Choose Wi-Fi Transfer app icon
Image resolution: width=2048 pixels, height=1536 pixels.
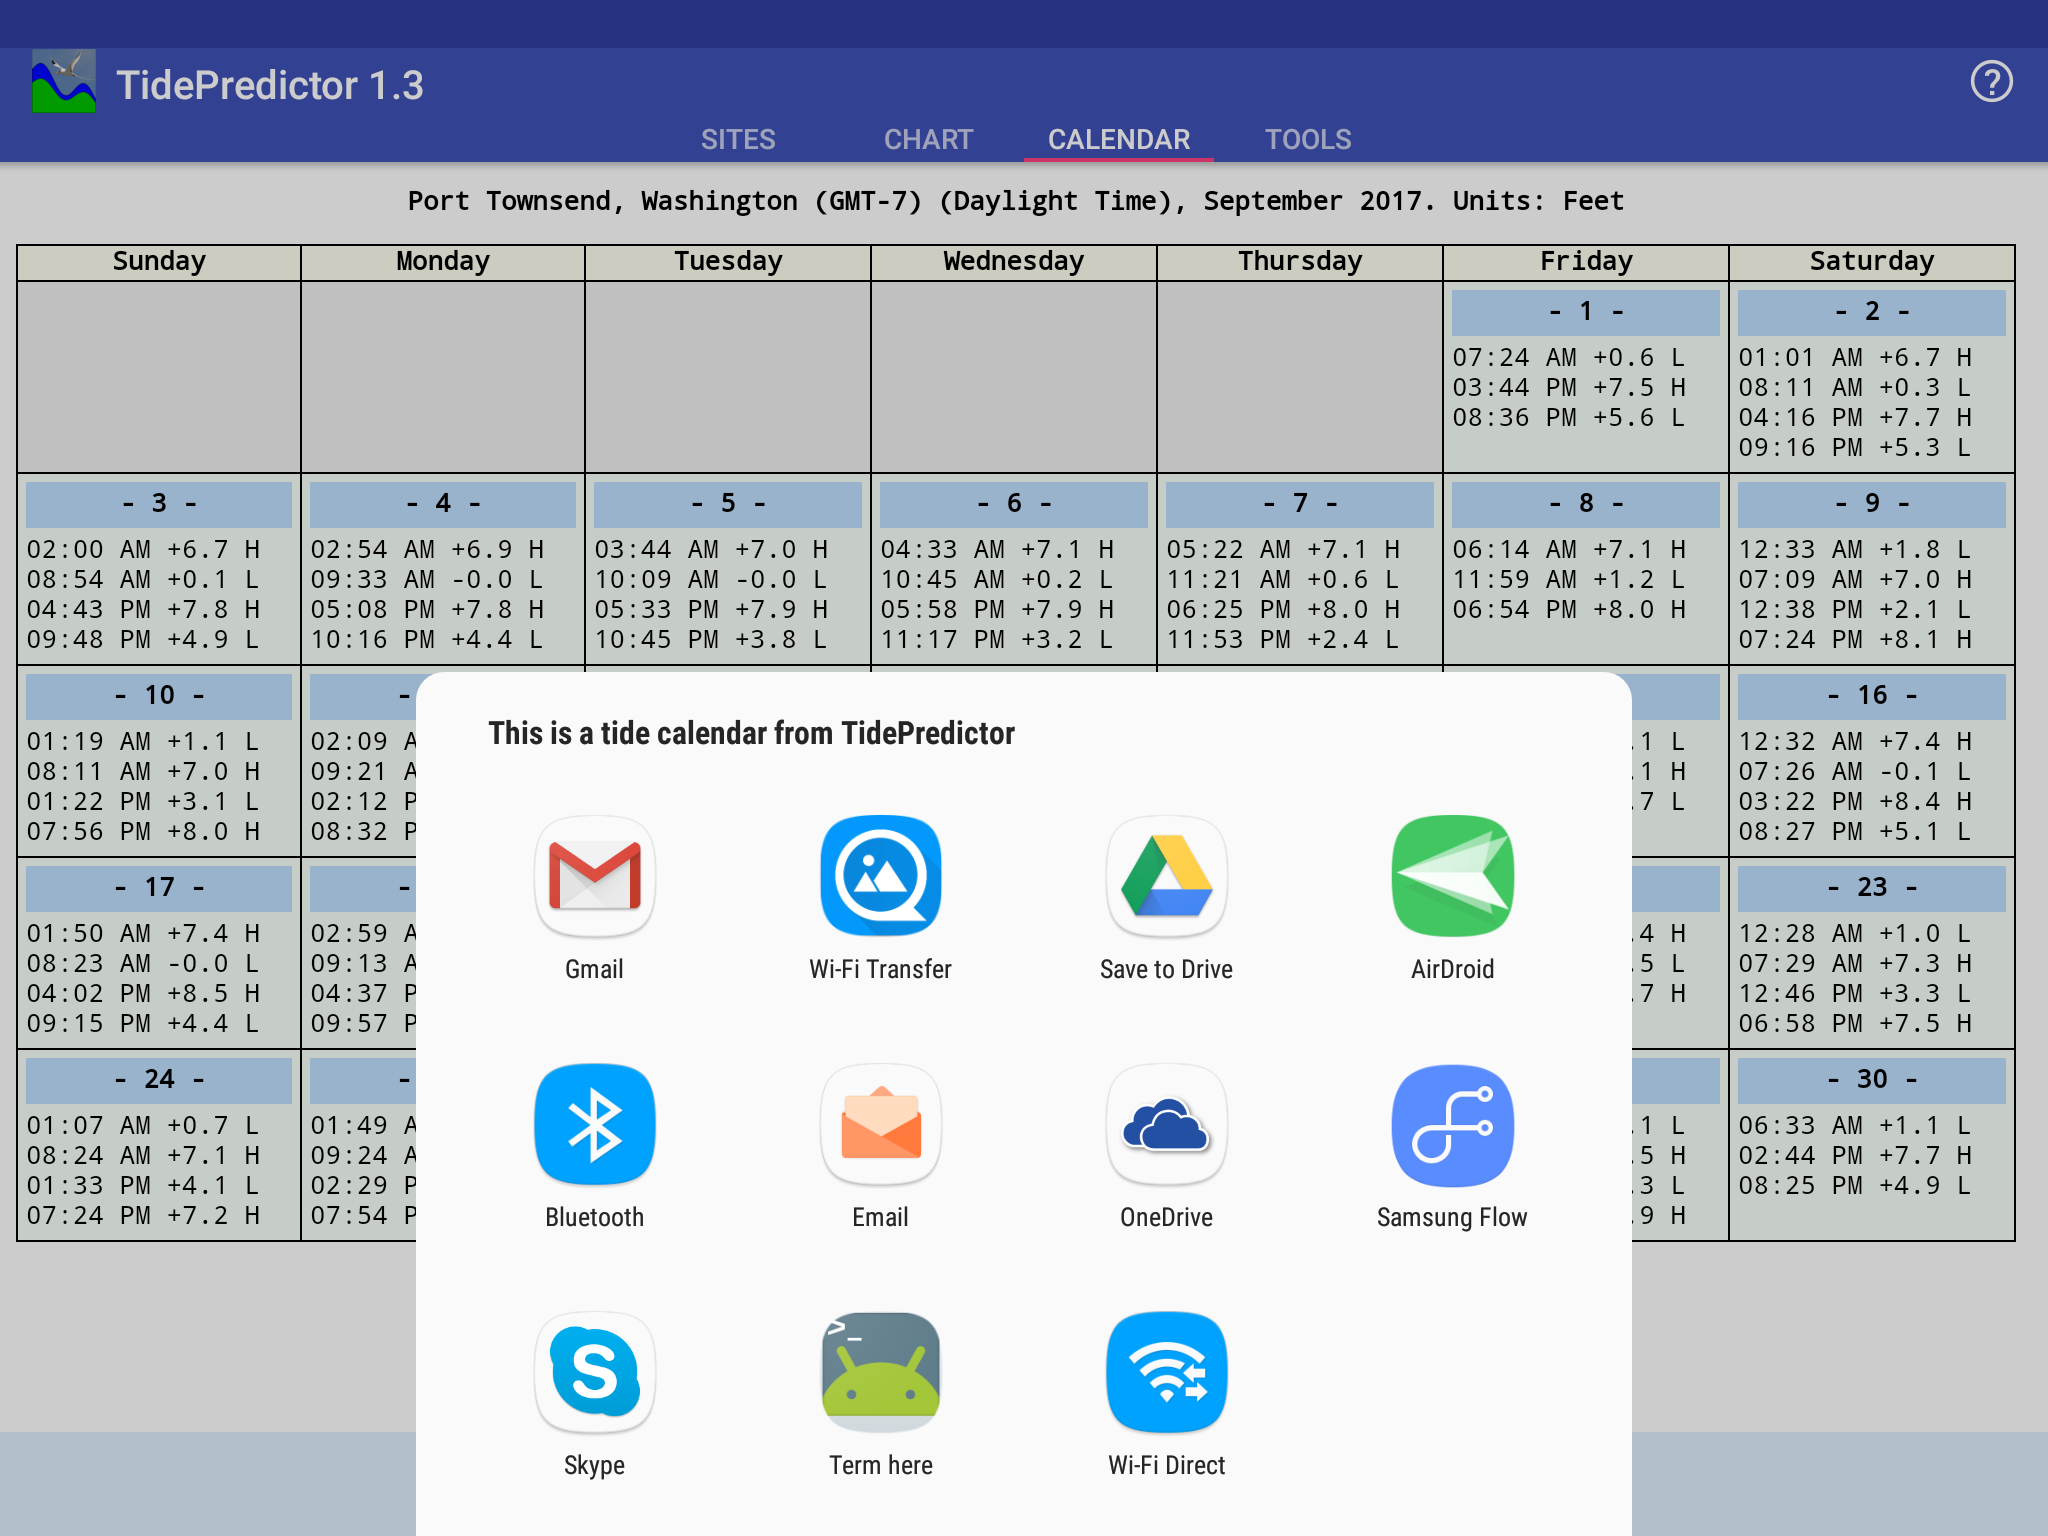(x=880, y=877)
